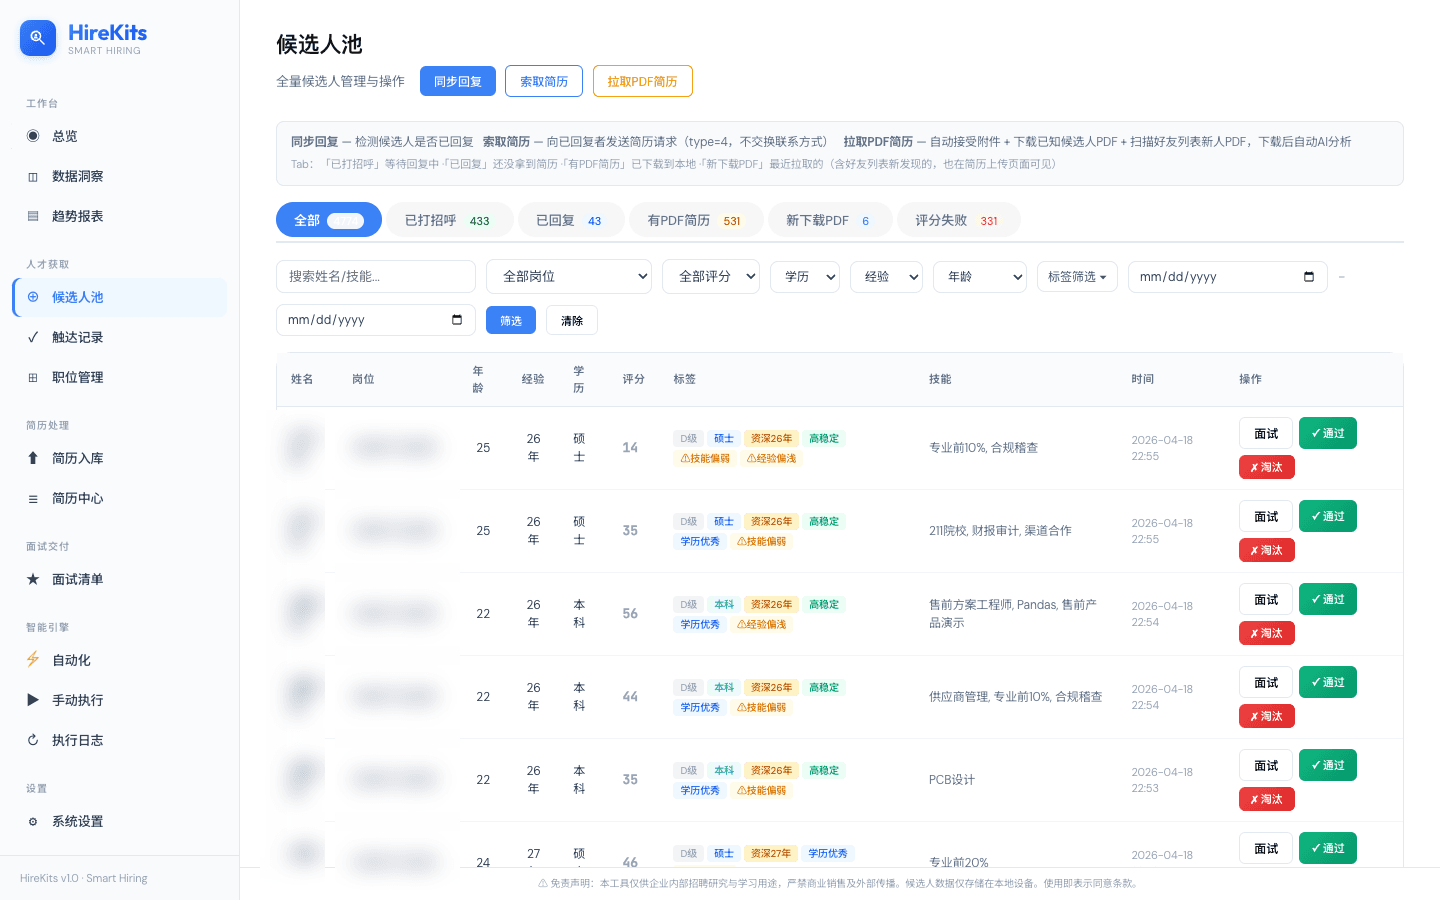Switch to 有PDF简历 tab
Image resolution: width=1440 pixels, height=900 pixels.
pyautogui.click(x=696, y=220)
